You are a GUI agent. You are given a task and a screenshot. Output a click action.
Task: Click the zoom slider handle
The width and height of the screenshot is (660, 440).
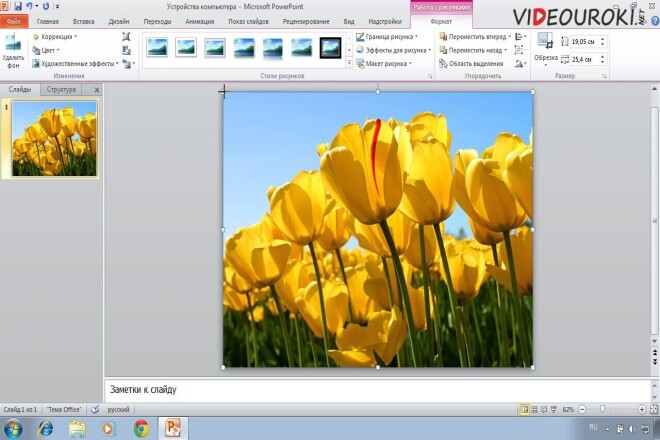pos(602,409)
